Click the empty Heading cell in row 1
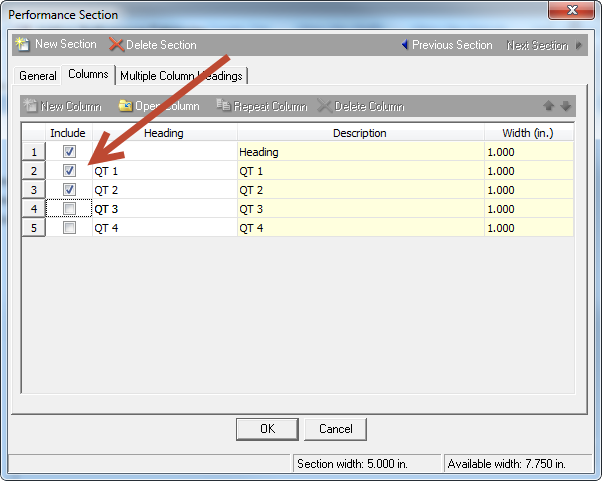Viewport: 602px width, 481px height. pos(165,152)
